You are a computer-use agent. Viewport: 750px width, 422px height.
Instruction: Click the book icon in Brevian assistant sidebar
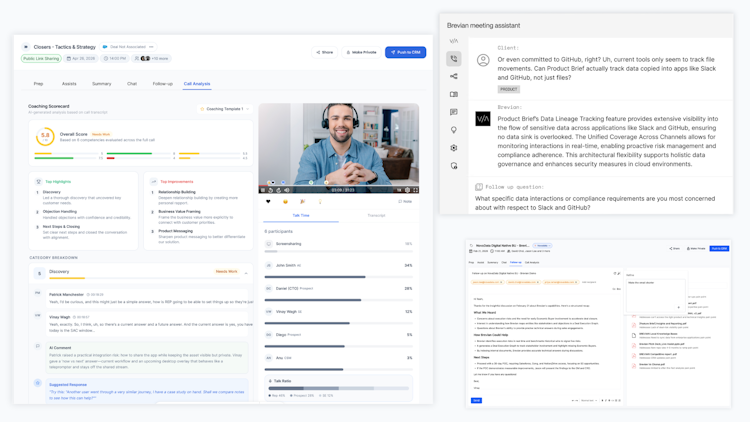453,94
